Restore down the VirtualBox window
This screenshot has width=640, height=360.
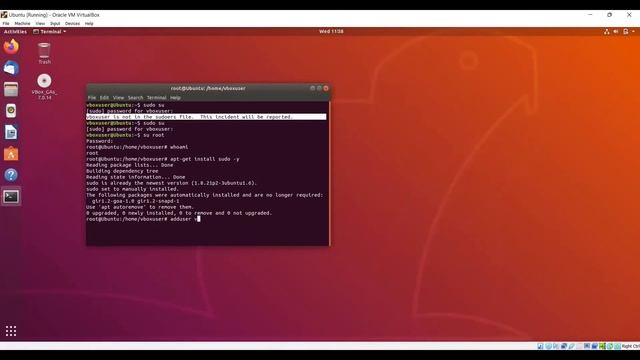pos(609,15)
